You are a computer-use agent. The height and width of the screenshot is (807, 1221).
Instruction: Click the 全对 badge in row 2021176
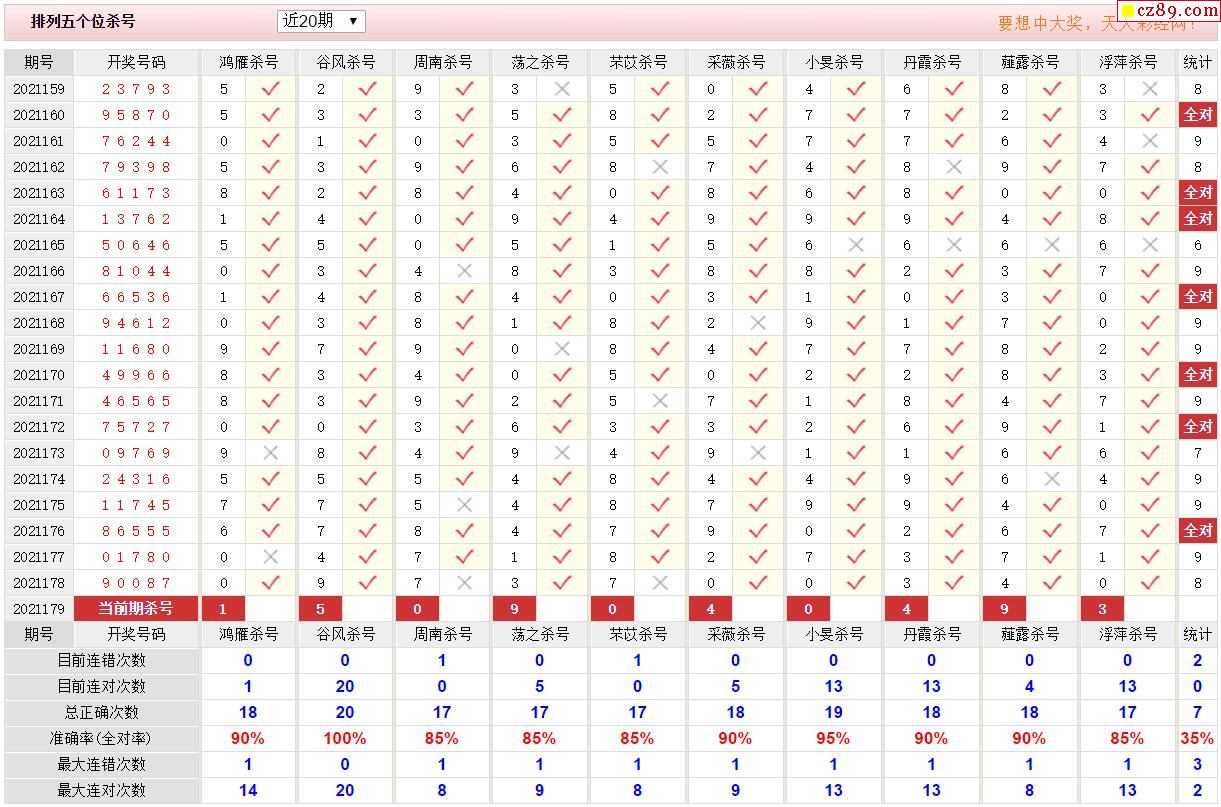click(1198, 531)
